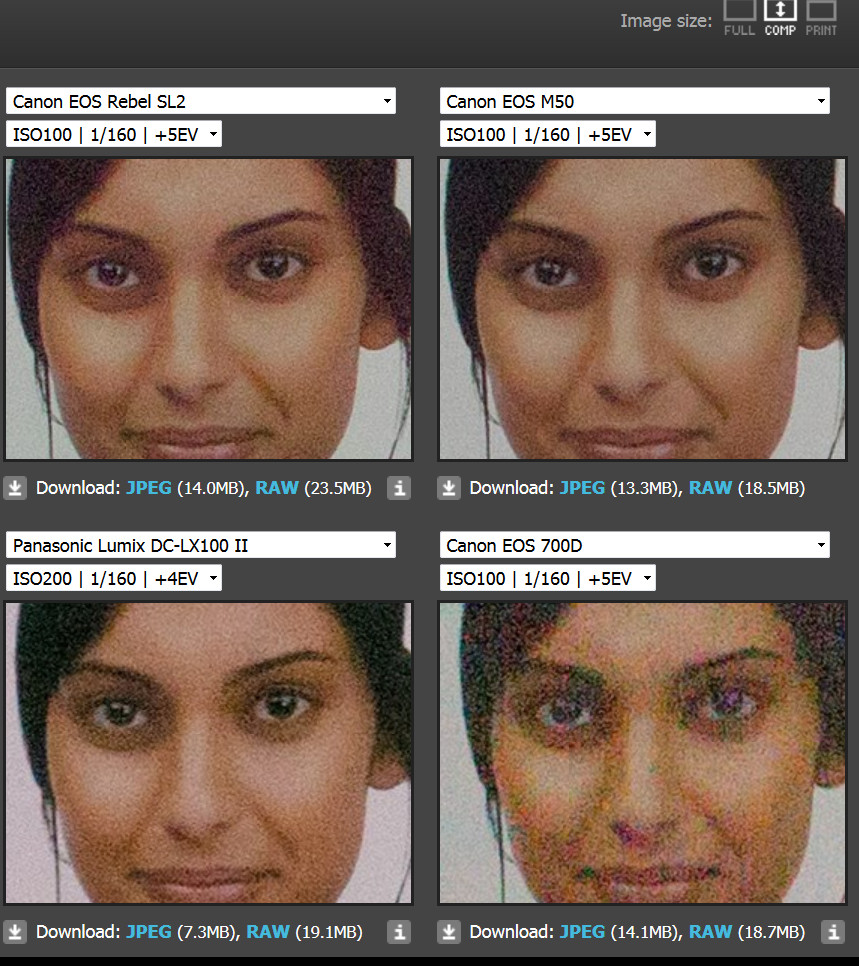Viewport: 859px width, 966px height.
Task: Expand Panasonic Lumix DC-LX100 II camera dropdown
Action: [201, 545]
